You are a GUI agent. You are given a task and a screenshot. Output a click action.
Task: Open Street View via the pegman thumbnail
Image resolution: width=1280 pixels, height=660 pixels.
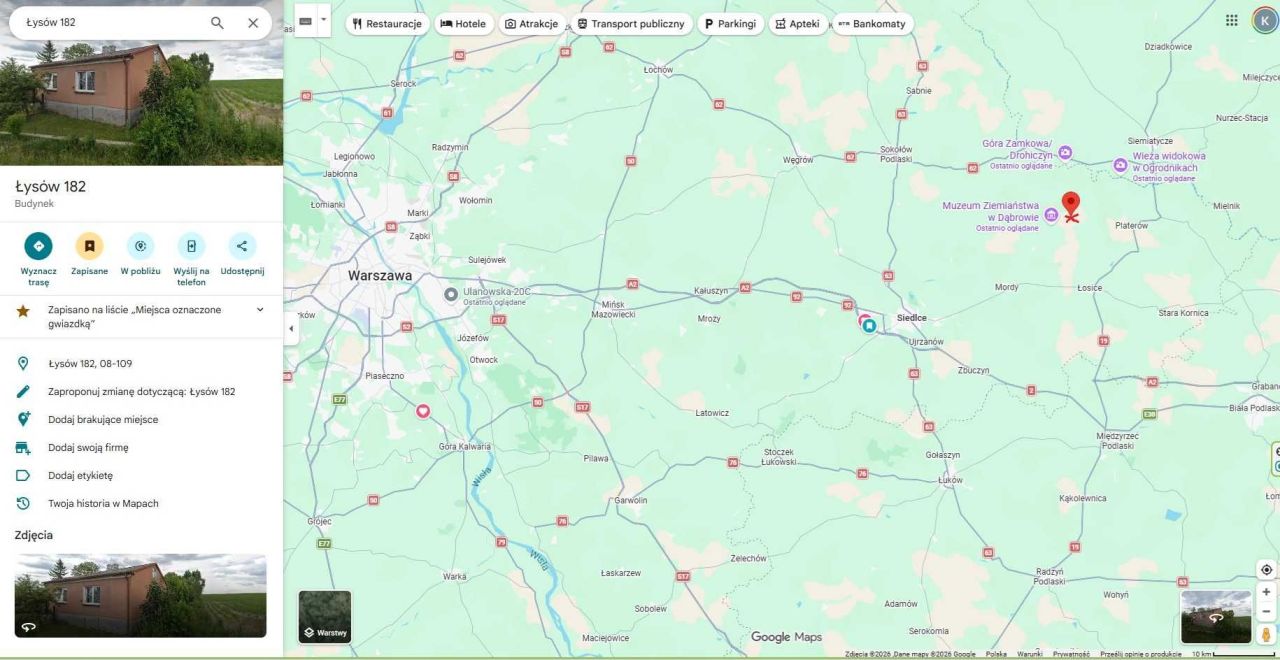pos(1215,618)
